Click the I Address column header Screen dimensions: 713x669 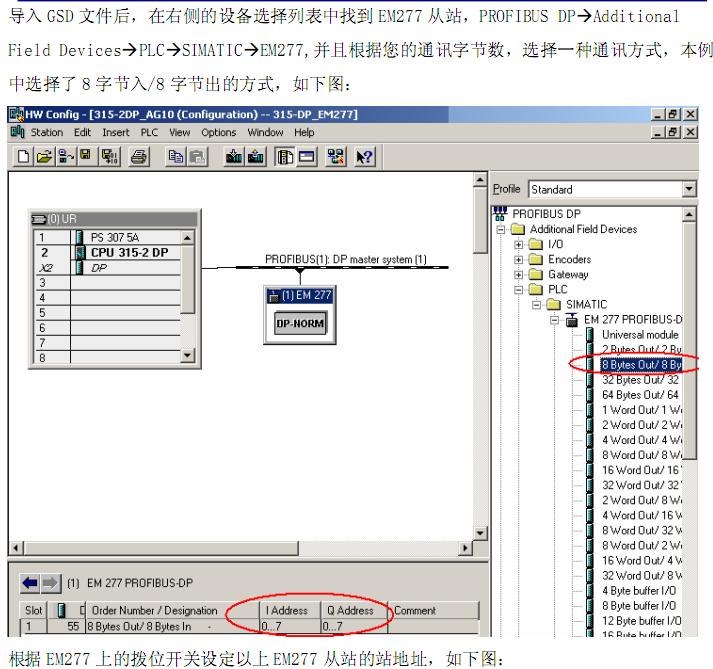pos(285,610)
